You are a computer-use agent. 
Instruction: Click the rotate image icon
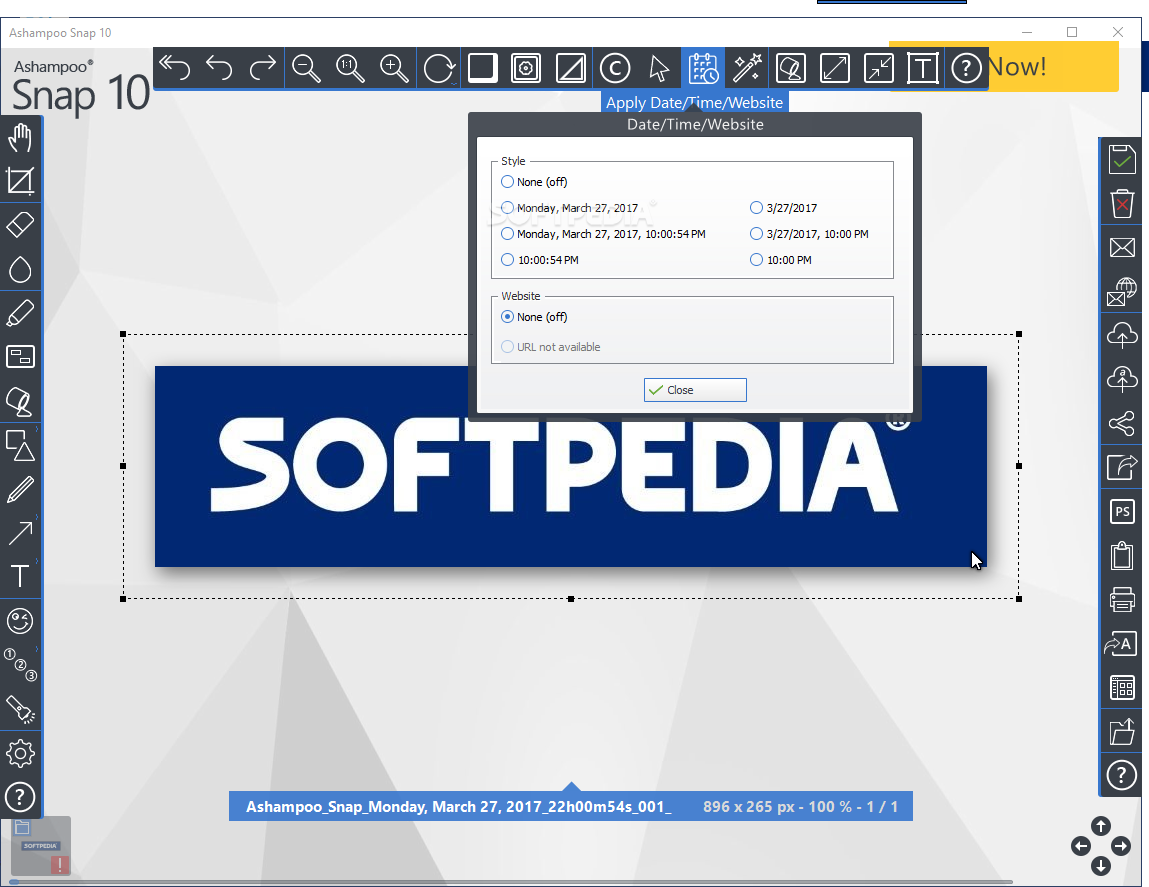coord(439,68)
